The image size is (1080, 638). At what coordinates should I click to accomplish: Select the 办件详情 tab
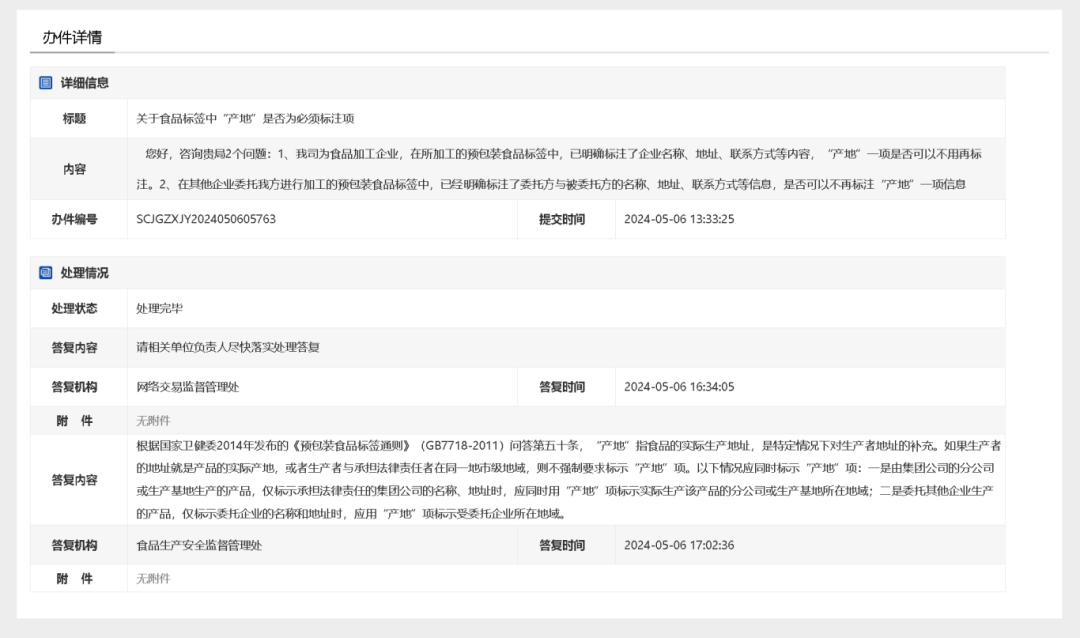tap(72, 37)
